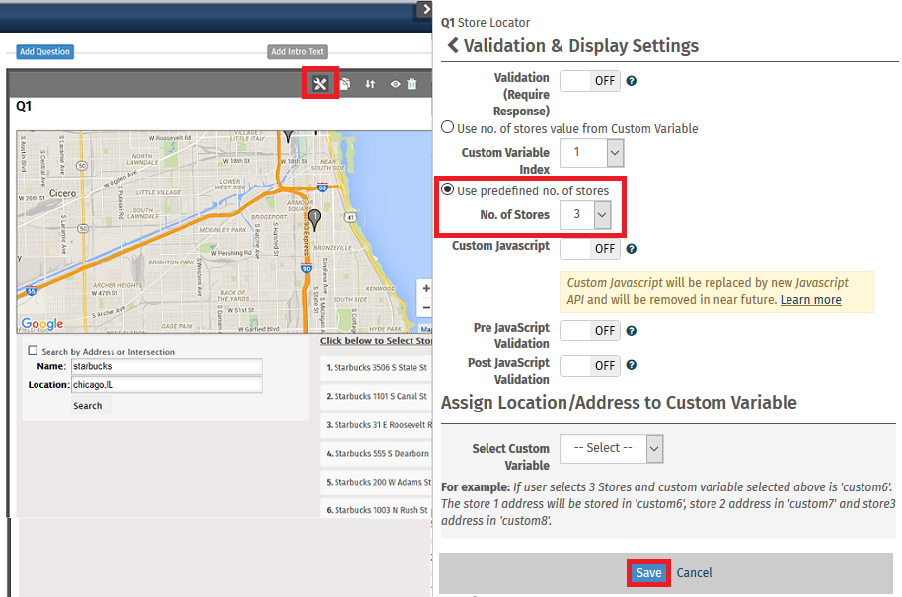This screenshot has width=902, height=597.
Task: Open question settings wrench icon
Action: click(320, 84)
